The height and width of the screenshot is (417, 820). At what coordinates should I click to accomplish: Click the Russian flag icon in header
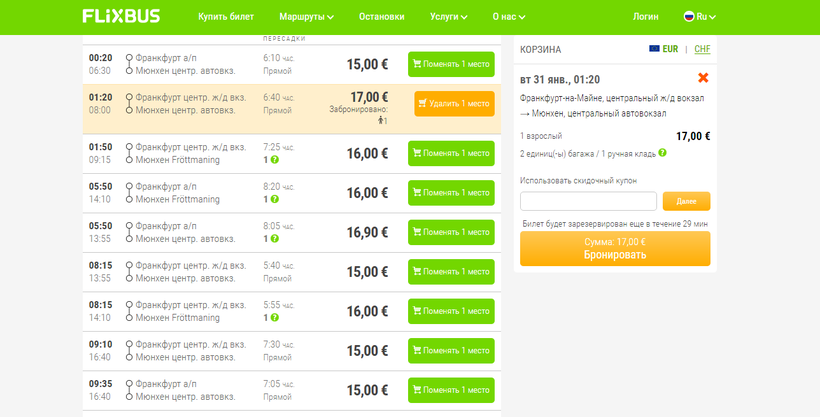[688, 17]
